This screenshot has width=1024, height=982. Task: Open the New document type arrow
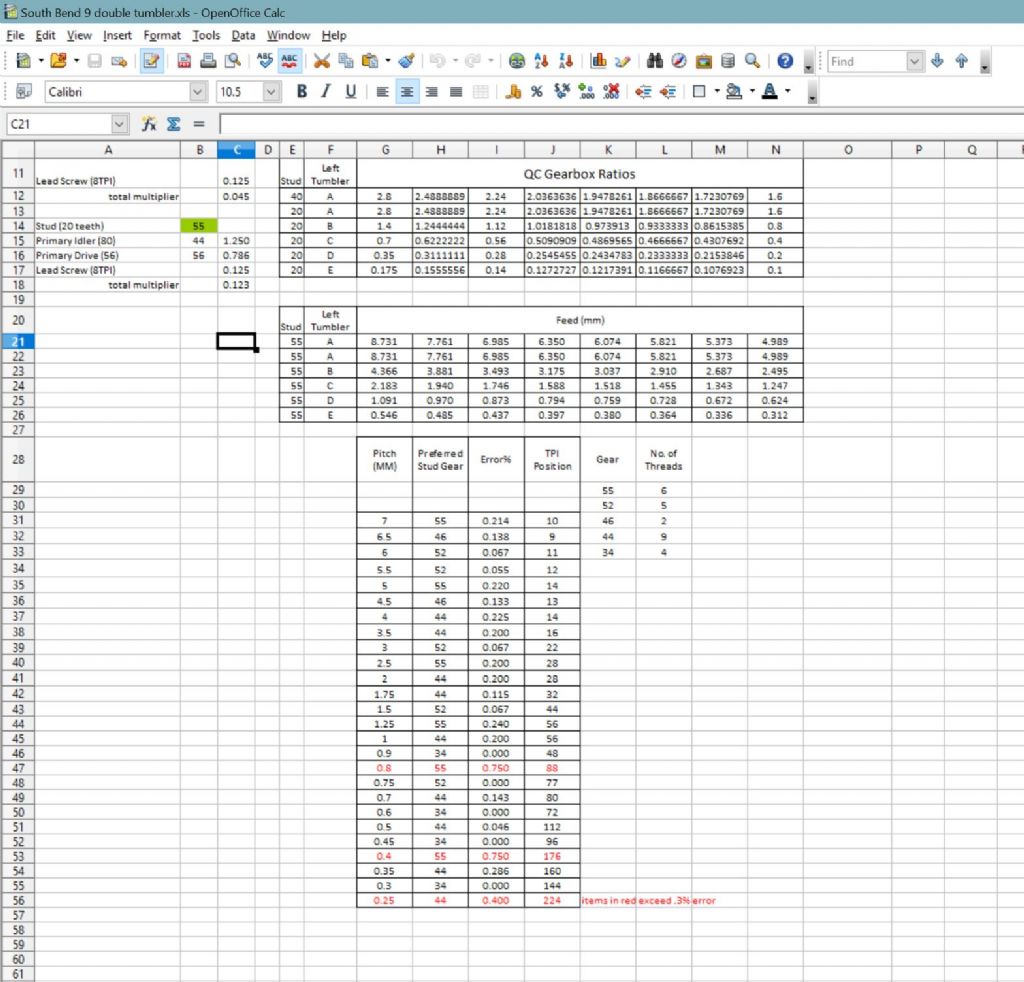click(40, 61)
